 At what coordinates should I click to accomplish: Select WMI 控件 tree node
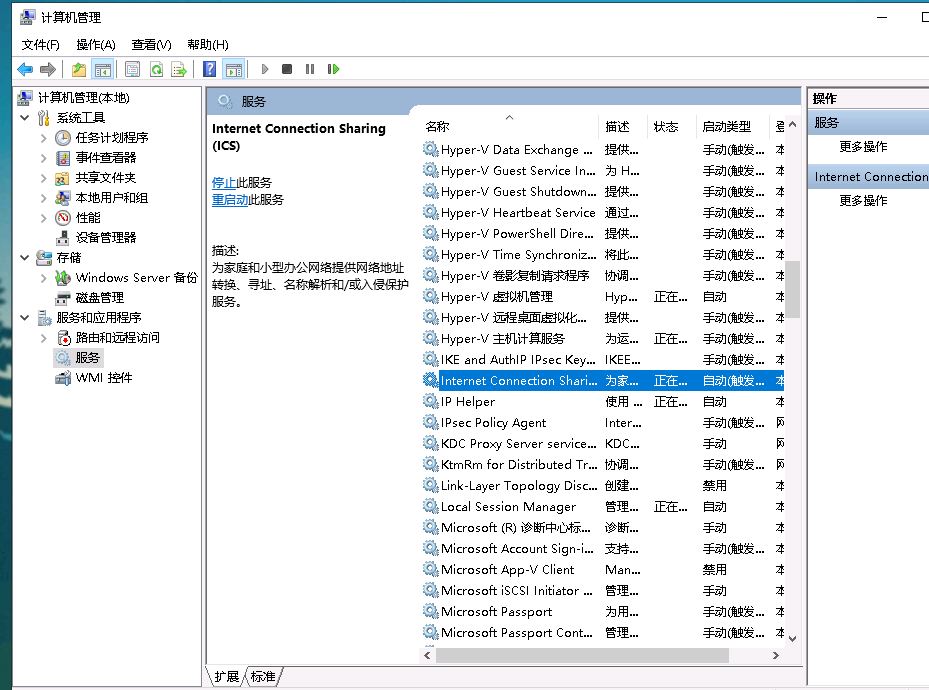[x=104, y=378]
